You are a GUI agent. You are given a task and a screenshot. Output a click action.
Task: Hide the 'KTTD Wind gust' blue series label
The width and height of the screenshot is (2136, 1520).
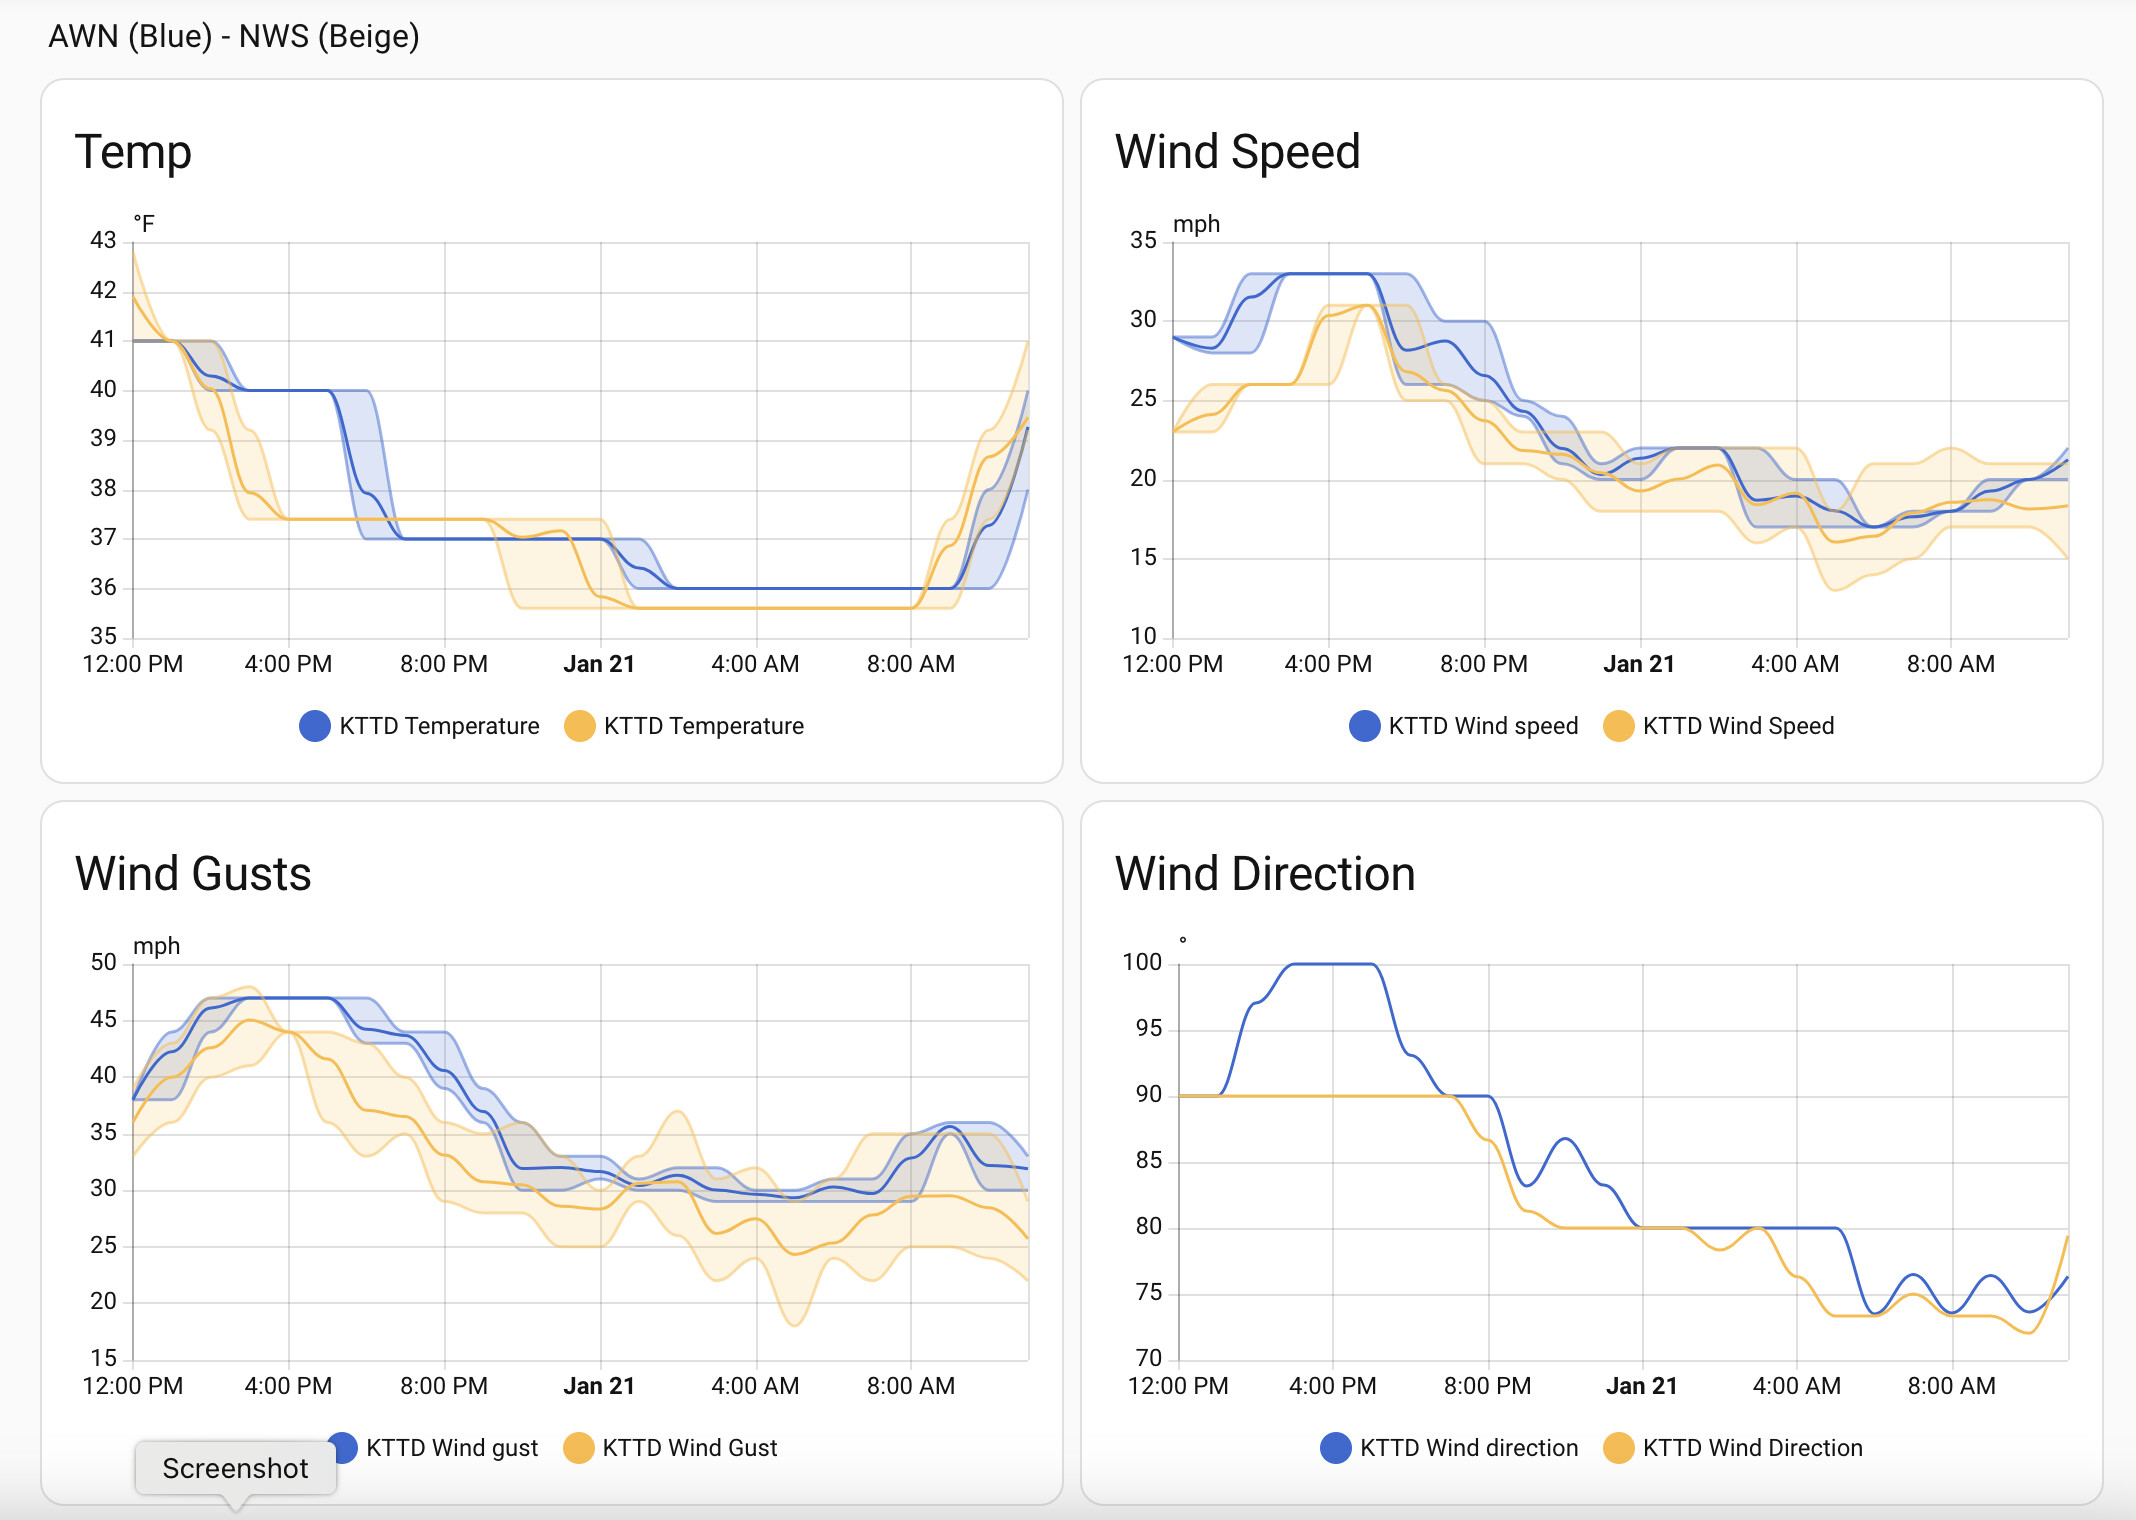[452, 1448]
